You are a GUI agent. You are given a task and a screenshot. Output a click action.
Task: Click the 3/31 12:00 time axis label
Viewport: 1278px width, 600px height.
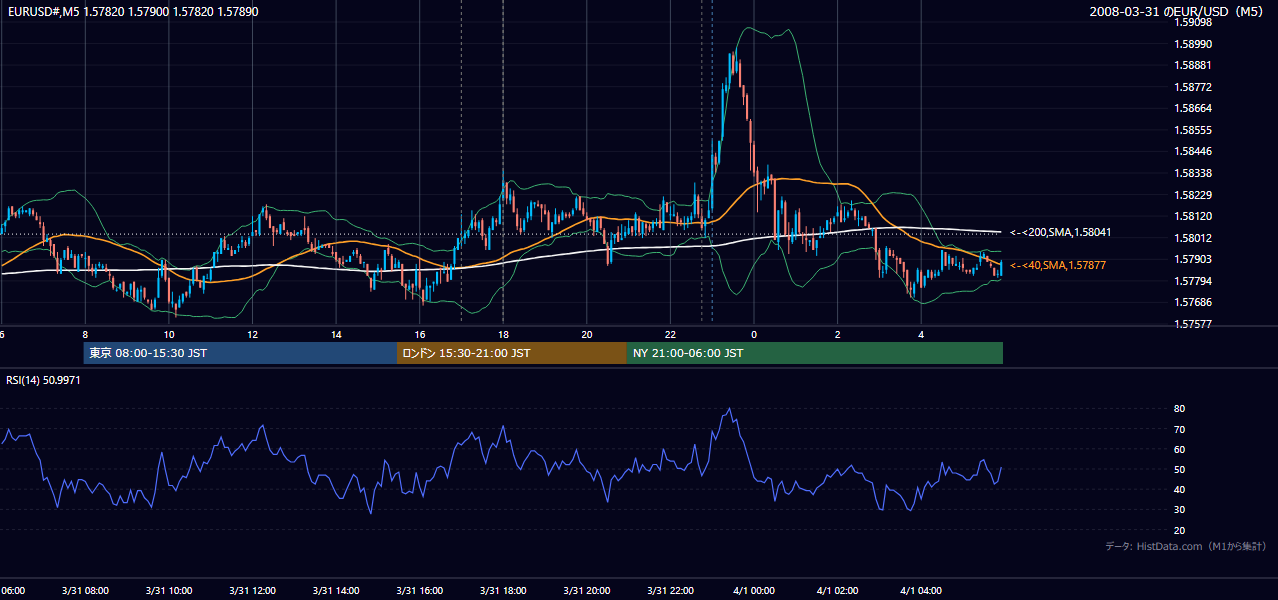click(252, 591)
